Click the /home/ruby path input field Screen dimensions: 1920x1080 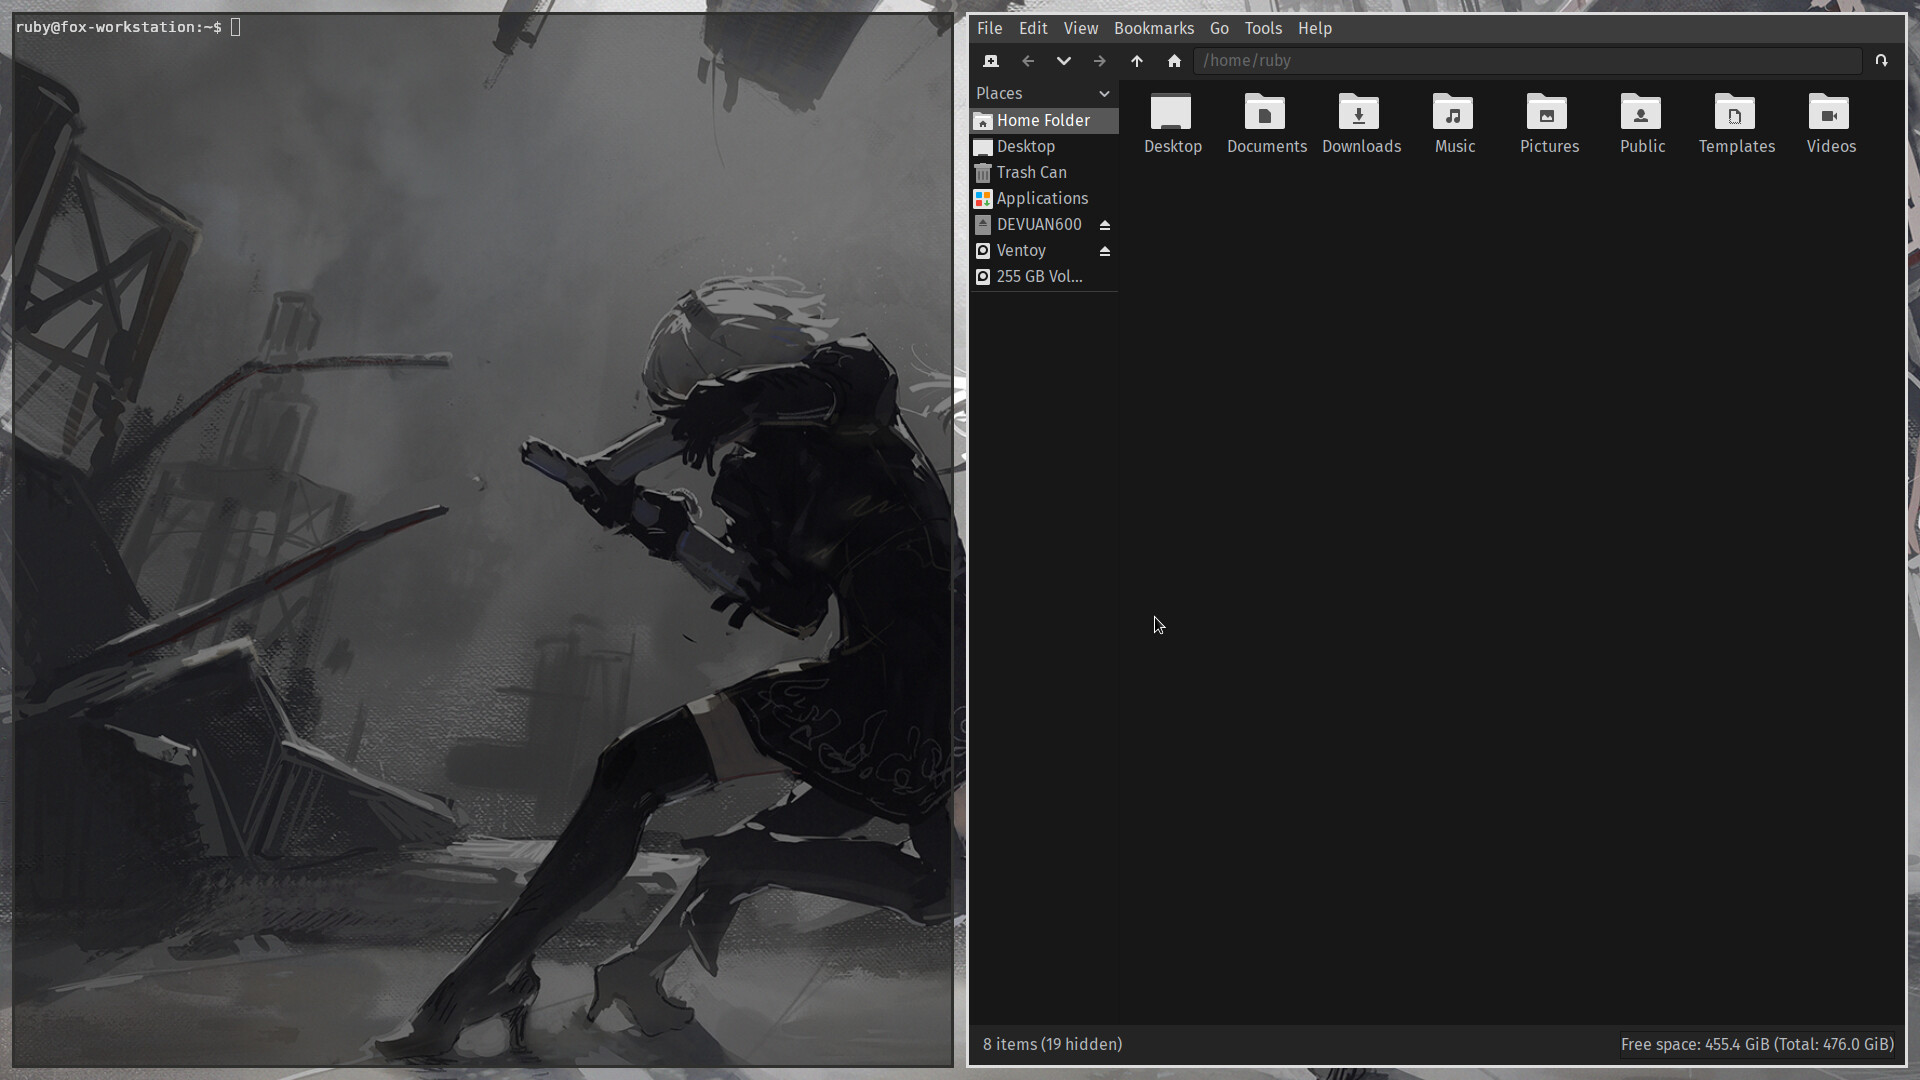[x=1526, y=61]
